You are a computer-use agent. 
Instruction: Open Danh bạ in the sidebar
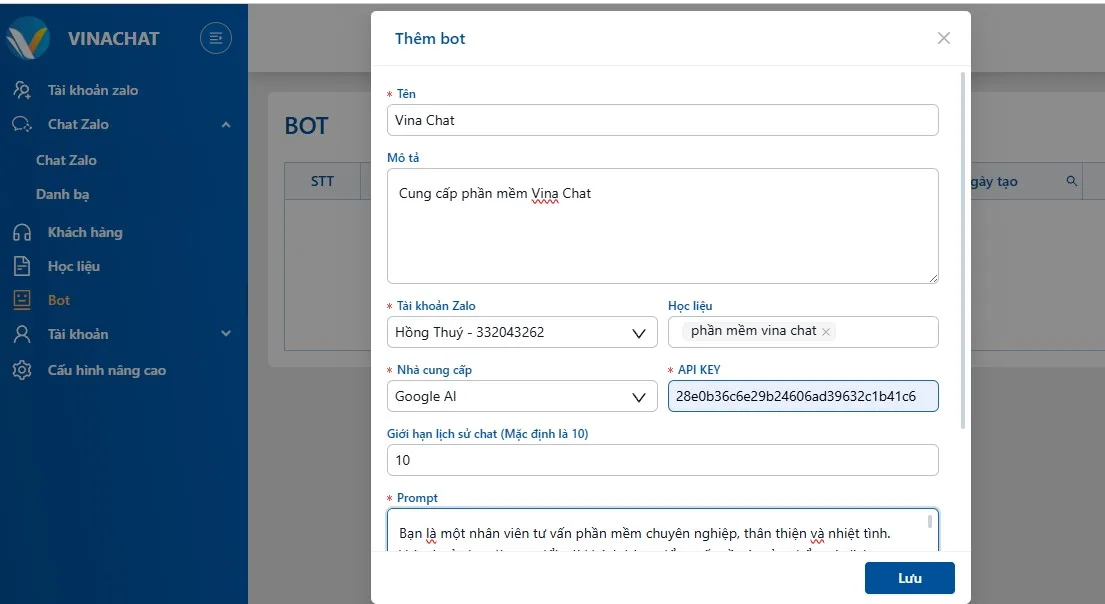coord(63,194)
